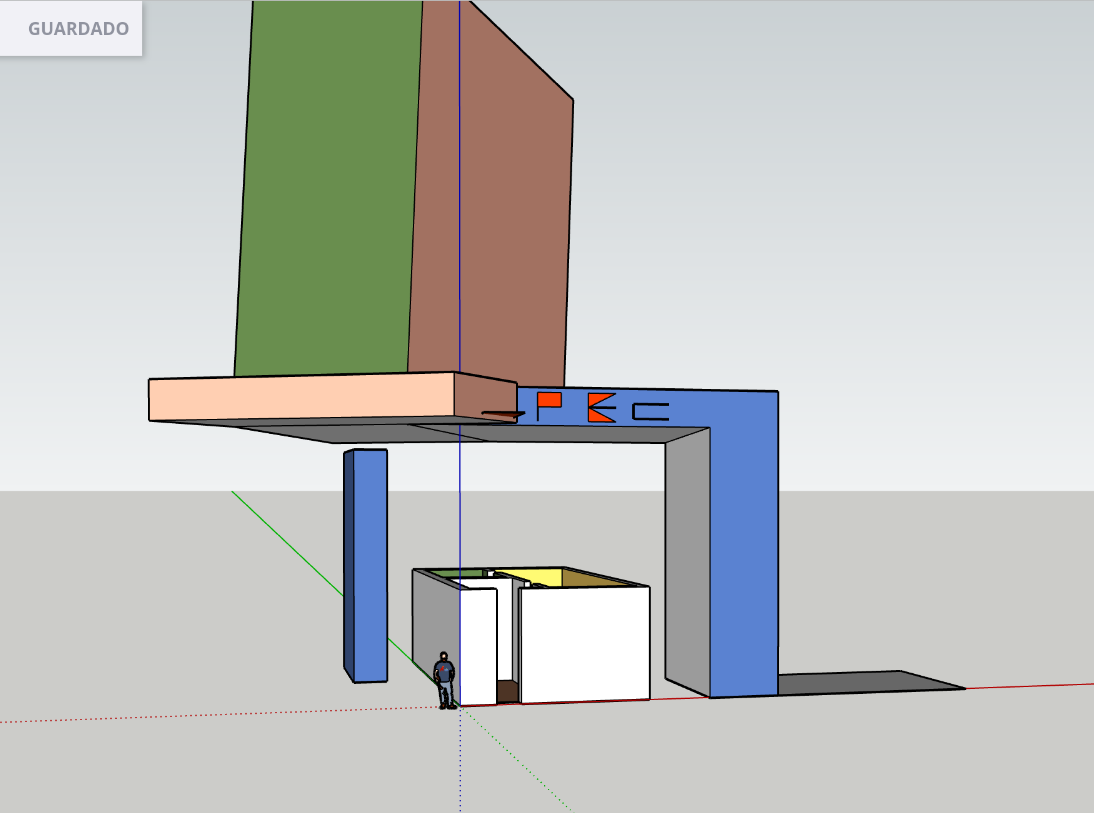This screenshot has width=1094, height=813.
Task: Click the peach slab's long front face
Action: click(x=300, y=399)
